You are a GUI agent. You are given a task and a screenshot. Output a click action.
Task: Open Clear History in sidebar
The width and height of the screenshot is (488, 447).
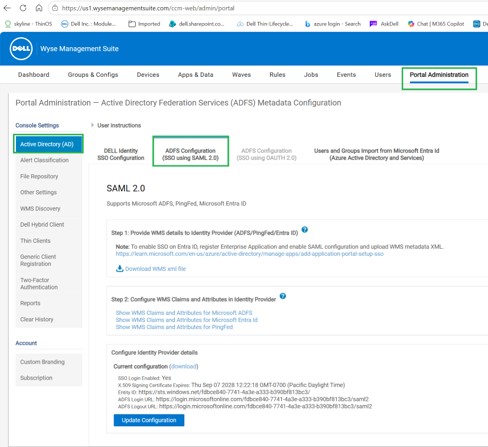(37, 319)
